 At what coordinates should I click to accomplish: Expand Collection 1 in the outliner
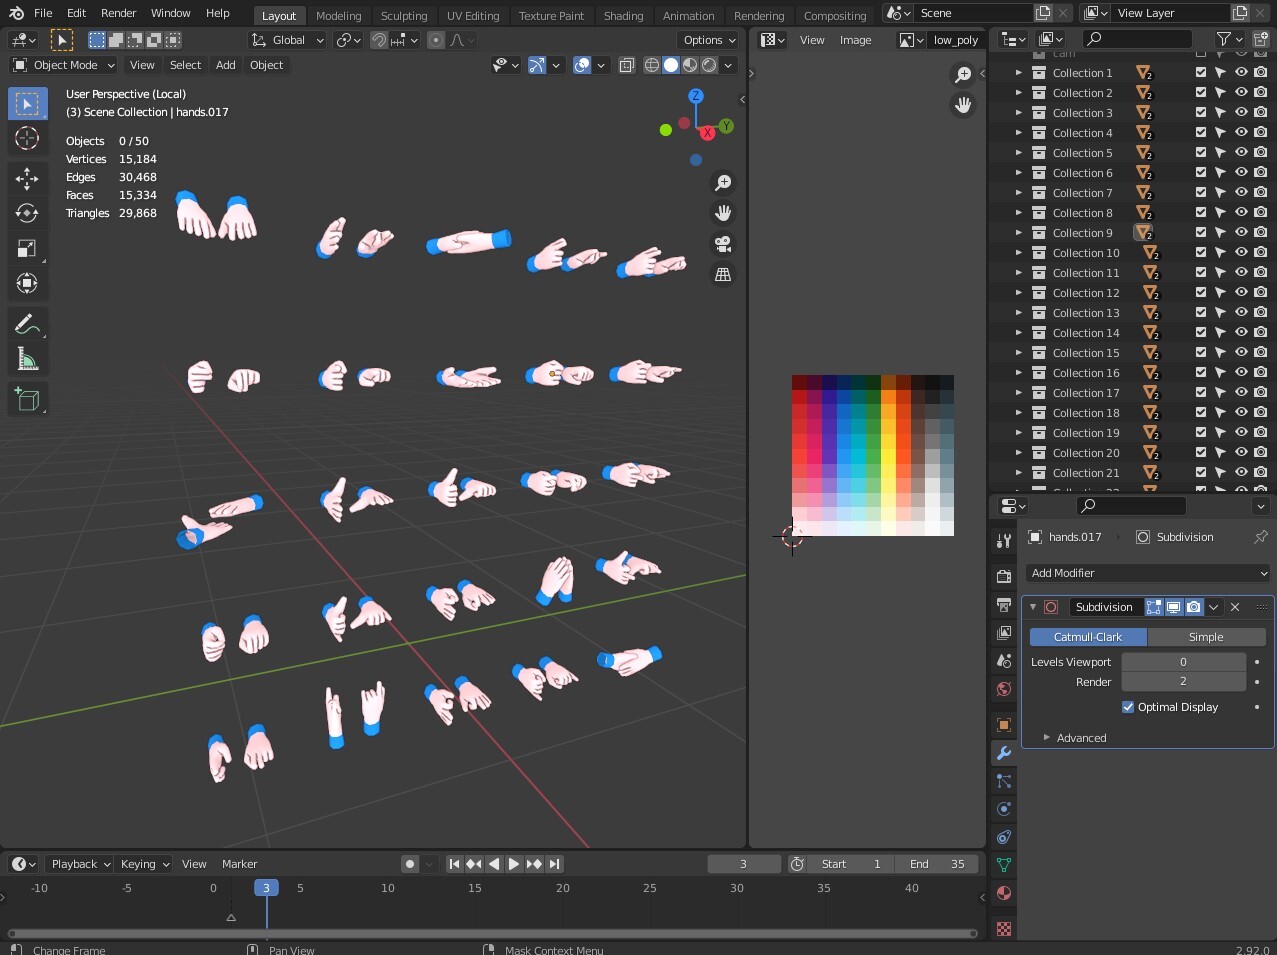click(1019, 72)
